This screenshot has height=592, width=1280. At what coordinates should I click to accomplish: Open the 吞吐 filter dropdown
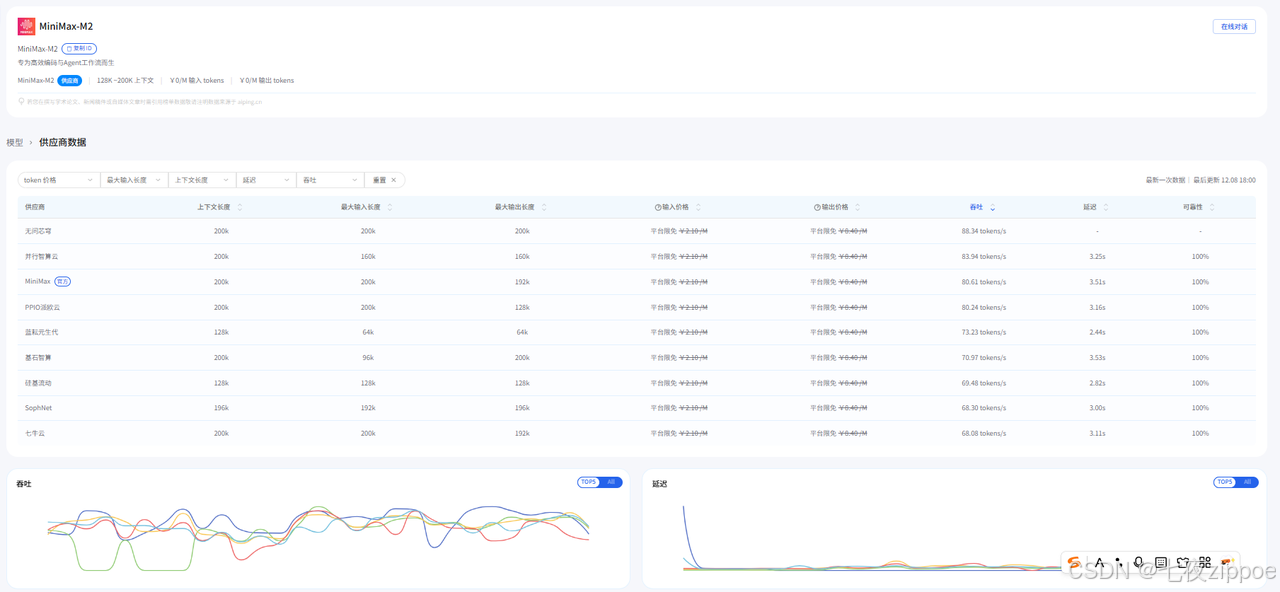329,180
